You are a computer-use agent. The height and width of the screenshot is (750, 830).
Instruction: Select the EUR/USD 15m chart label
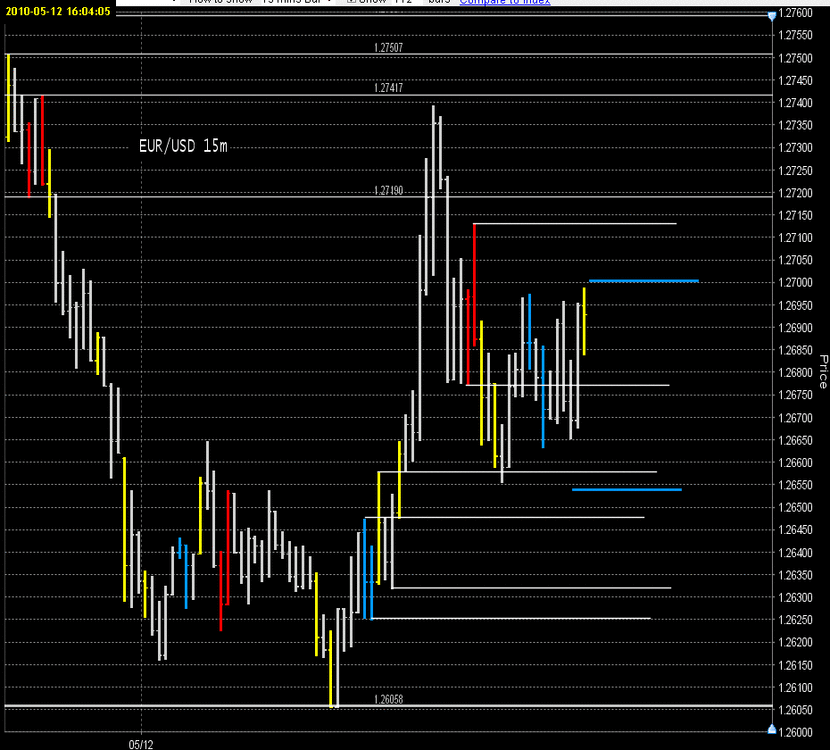click(183, 146)
